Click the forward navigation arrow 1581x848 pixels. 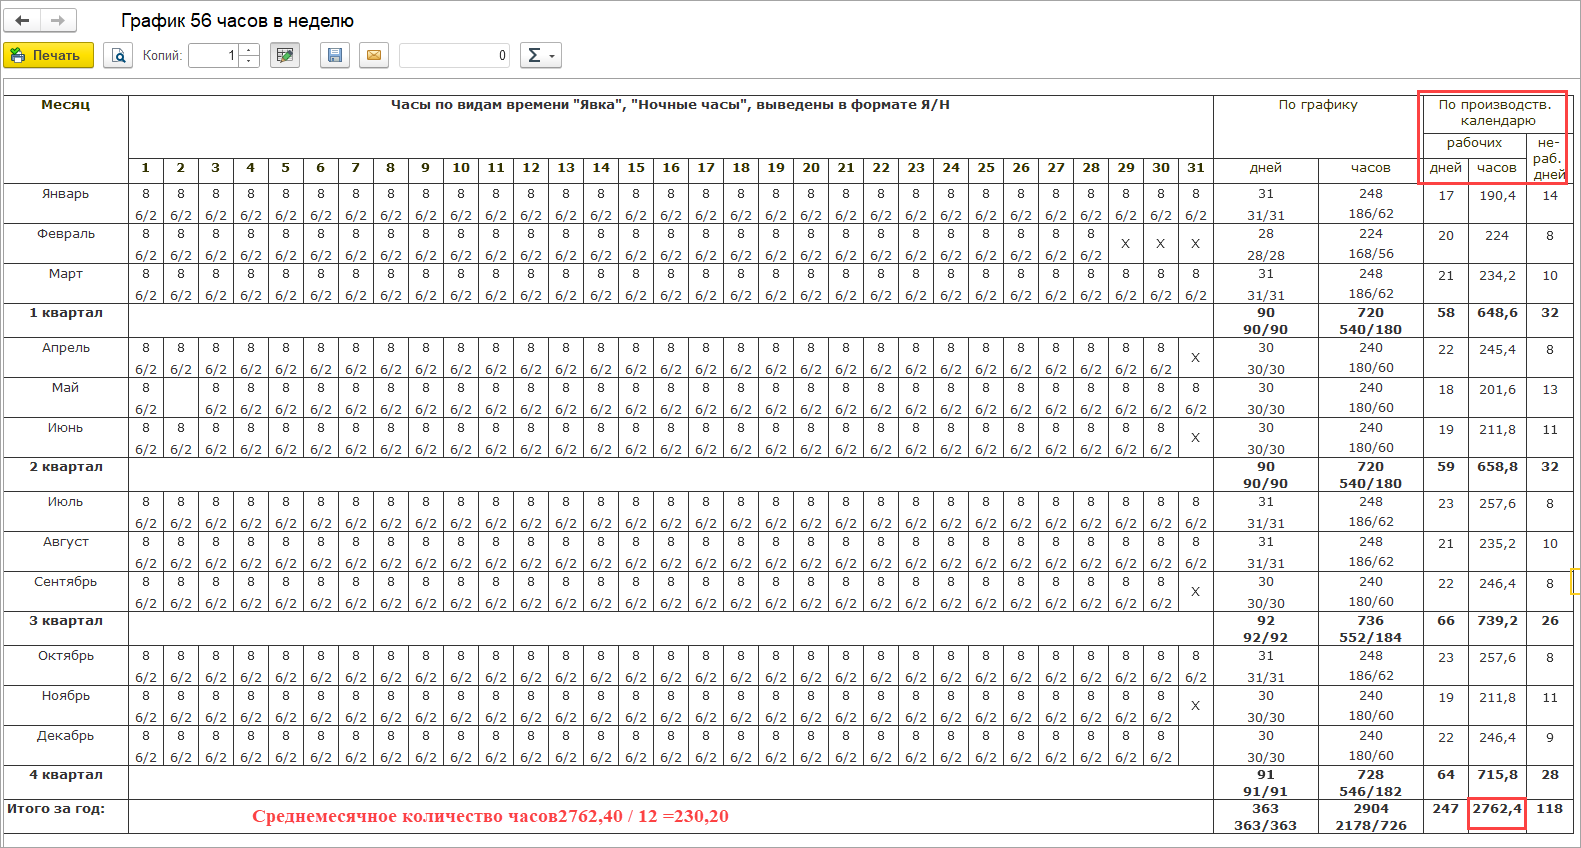click(58, 20)
